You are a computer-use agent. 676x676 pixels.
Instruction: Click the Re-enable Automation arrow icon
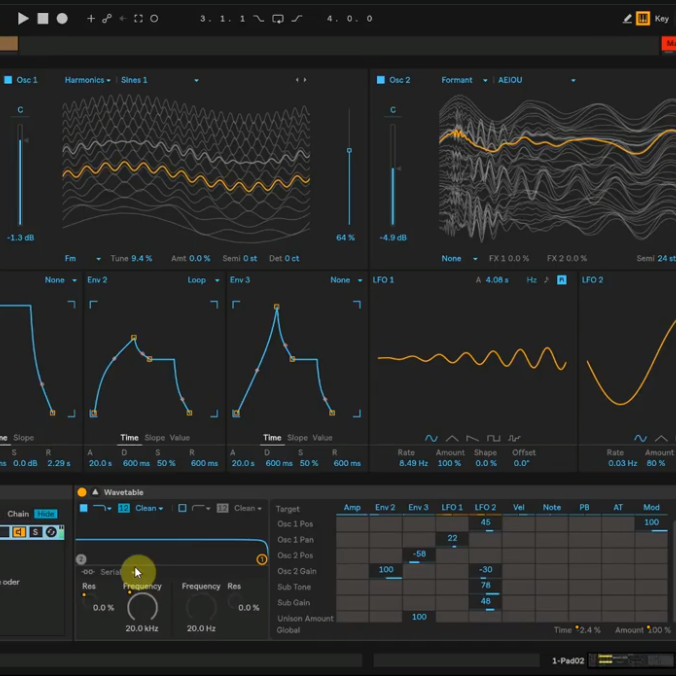coord(122,19)
